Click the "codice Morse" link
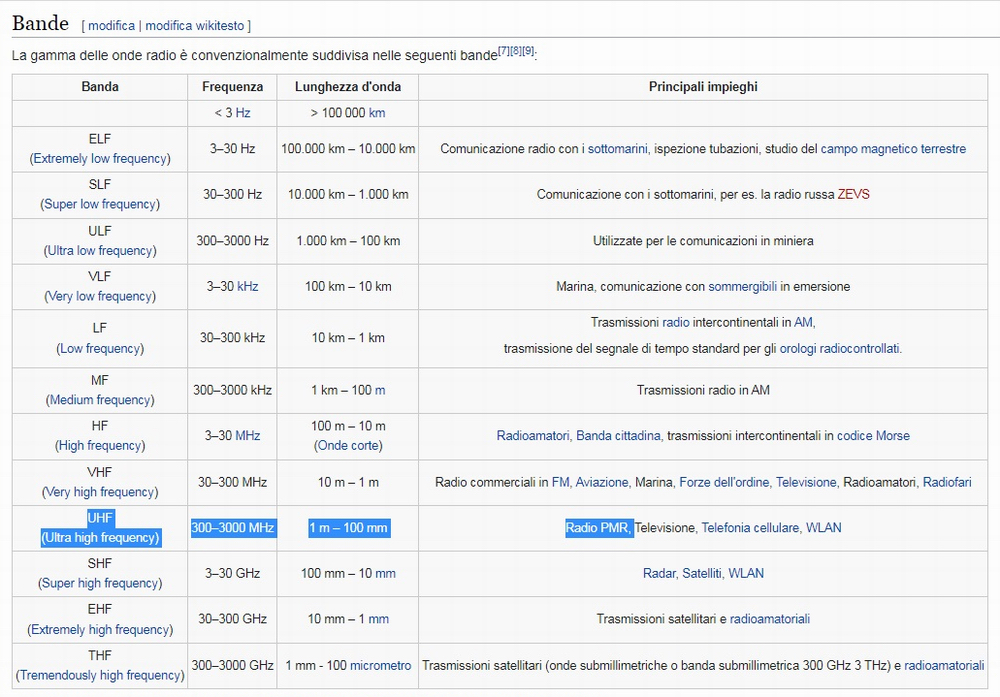 (873, 436)
